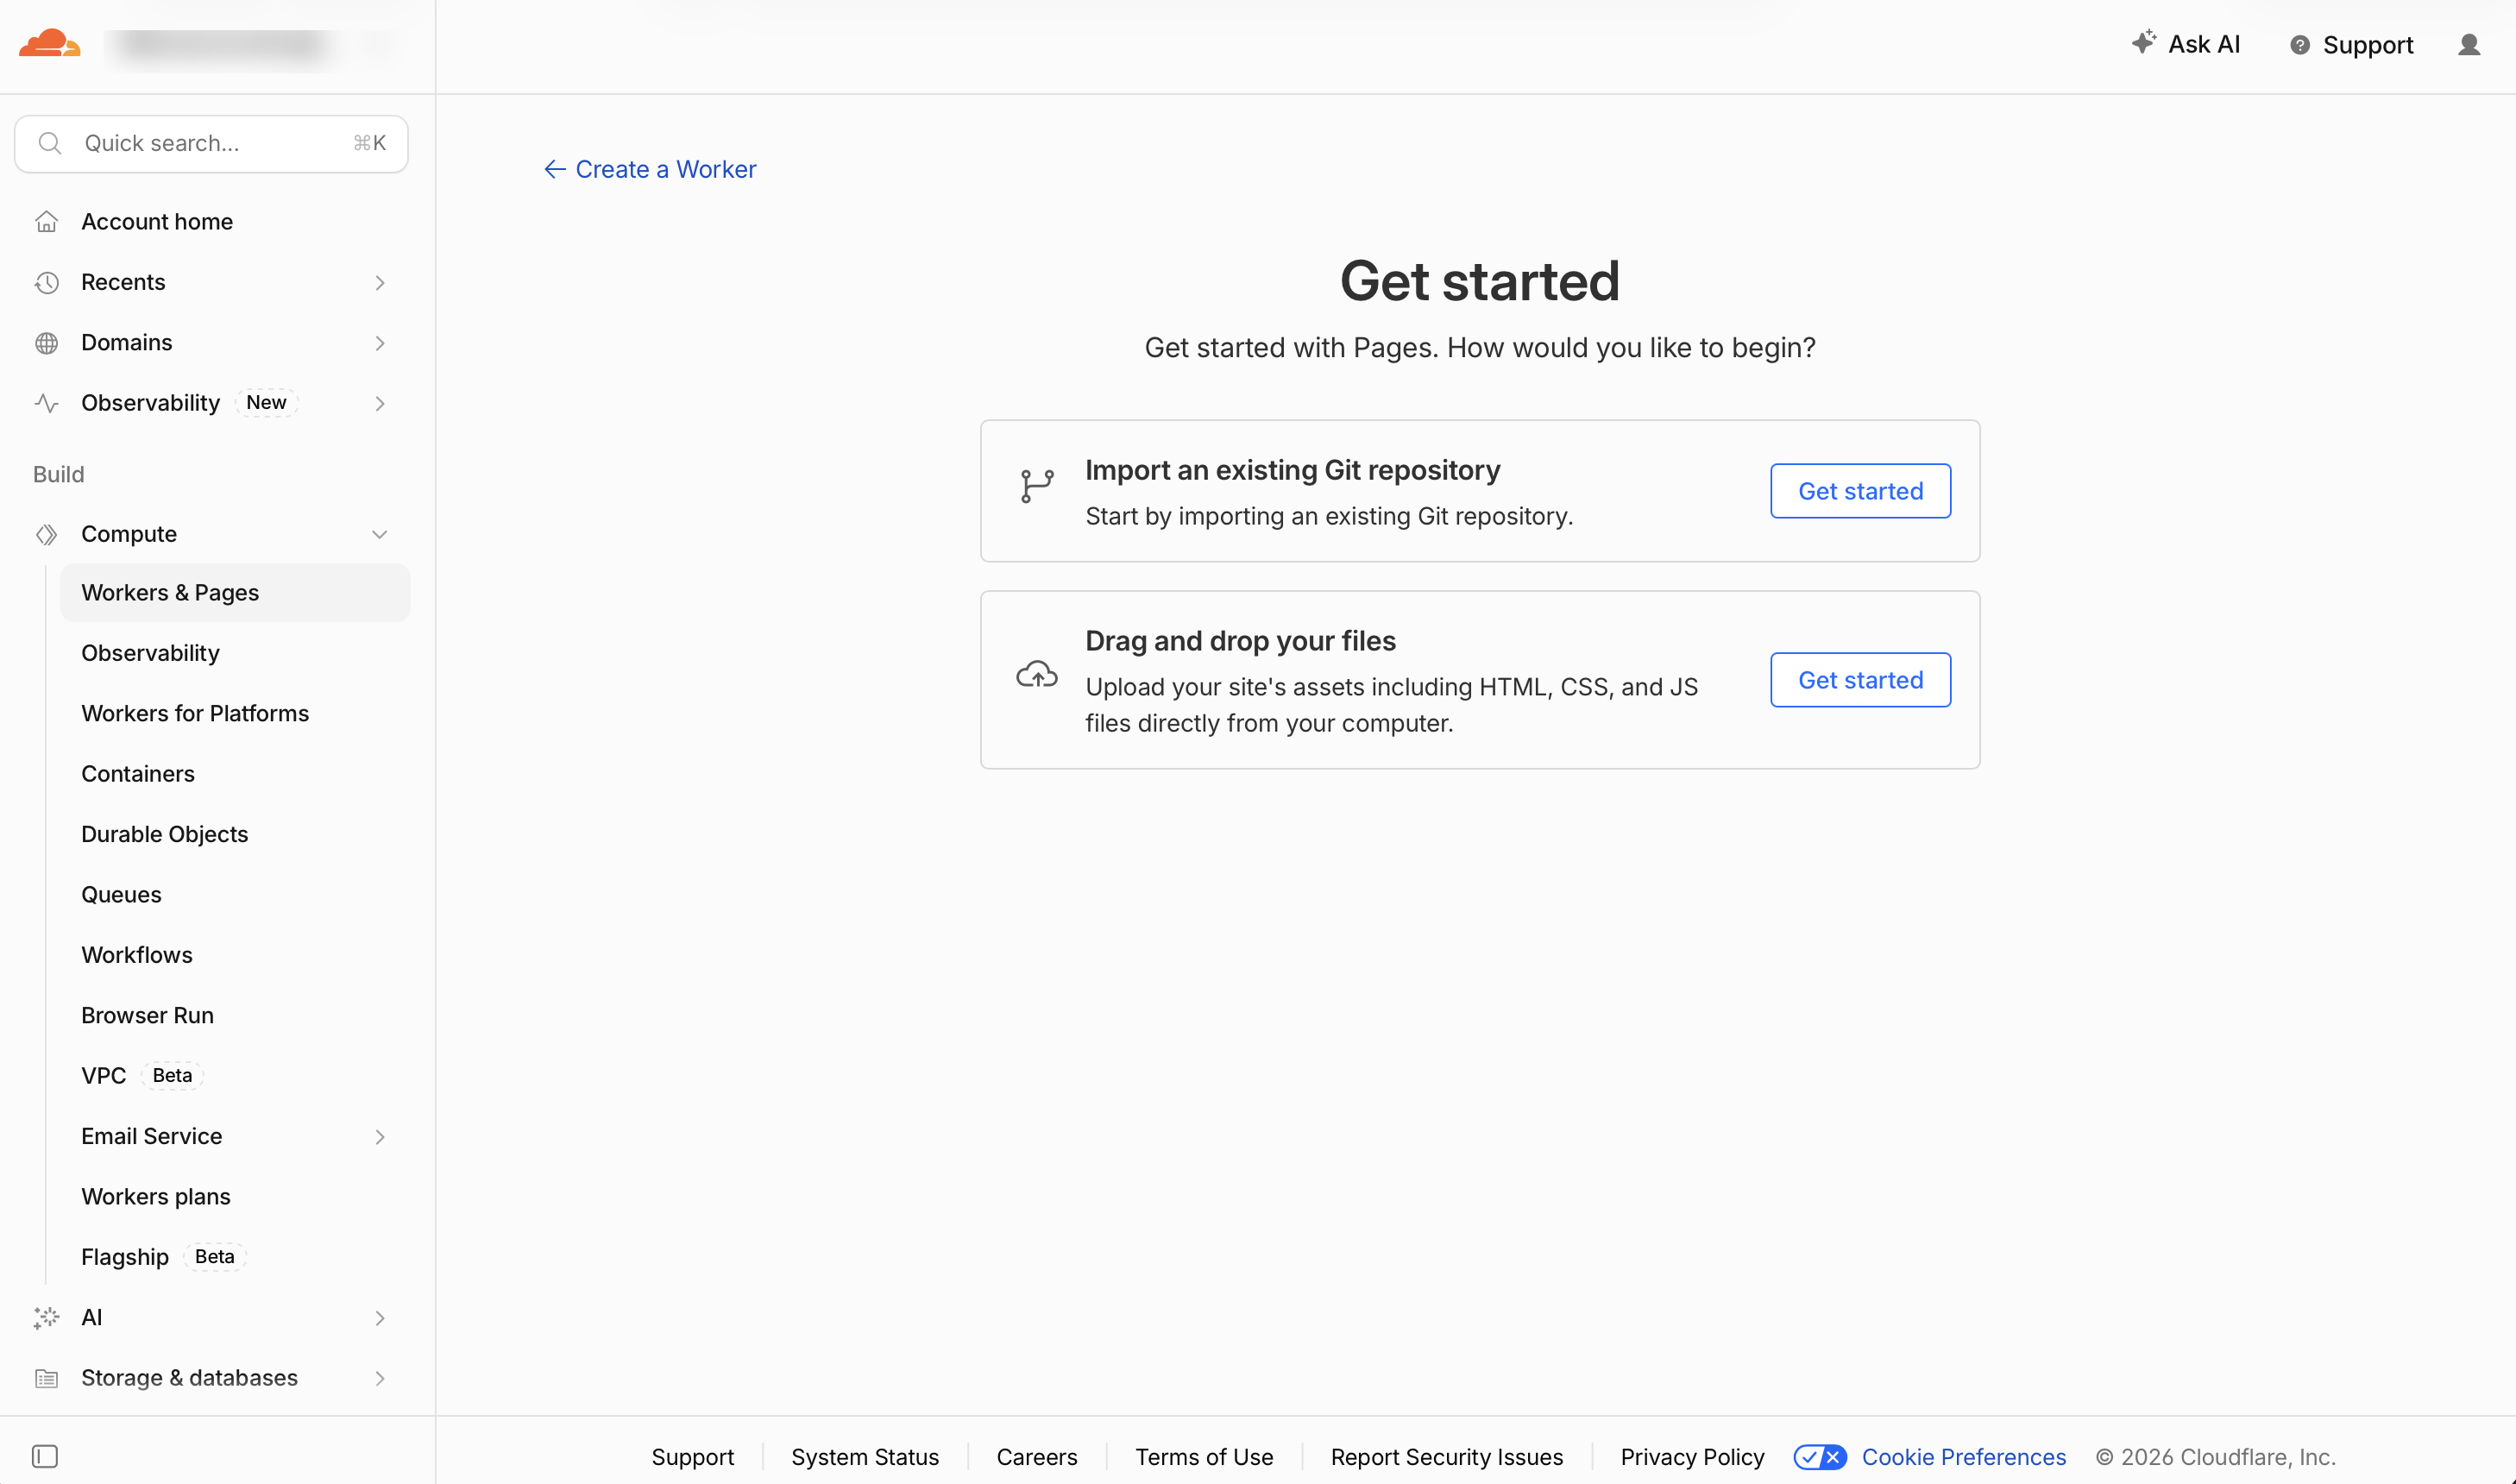Select Durable Objects in sidebar

pyautogui.click(x=164, y=834)
